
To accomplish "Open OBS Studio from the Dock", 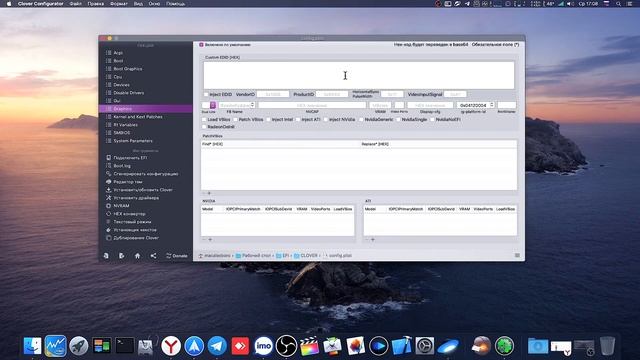I will [x=286, y=346].
